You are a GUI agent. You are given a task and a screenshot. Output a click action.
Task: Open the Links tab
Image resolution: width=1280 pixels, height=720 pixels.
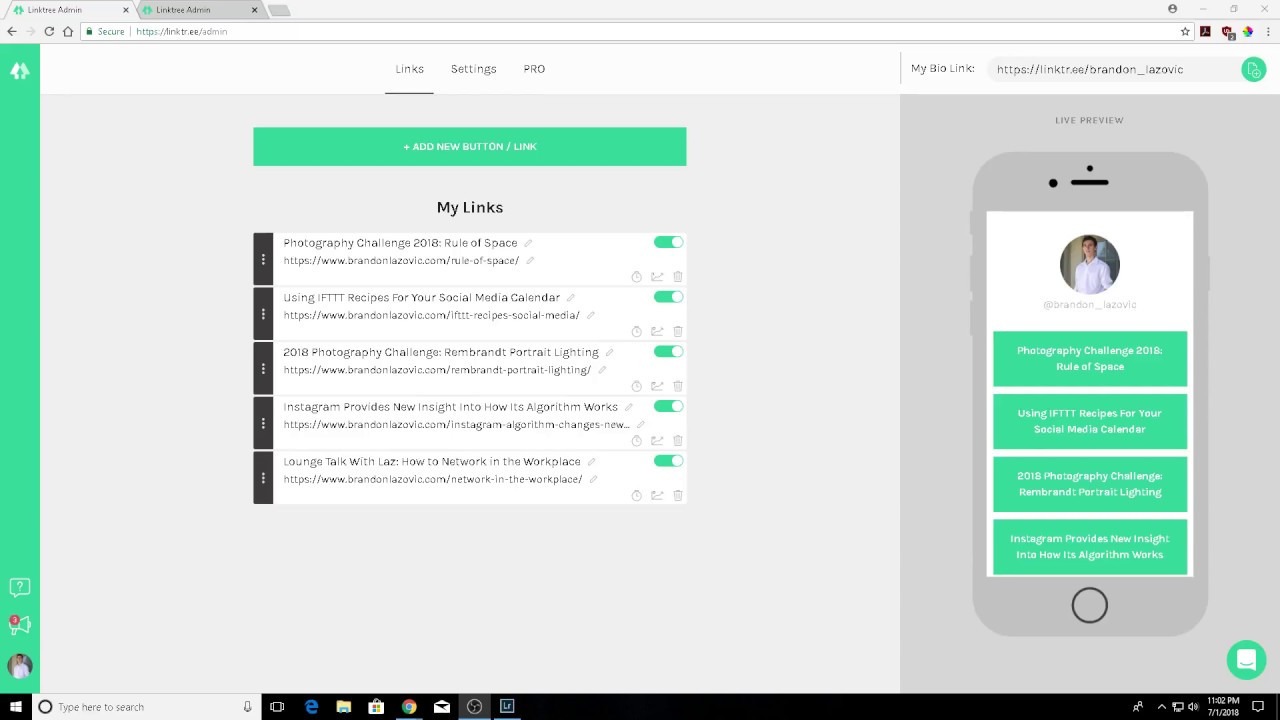point(409,69)
